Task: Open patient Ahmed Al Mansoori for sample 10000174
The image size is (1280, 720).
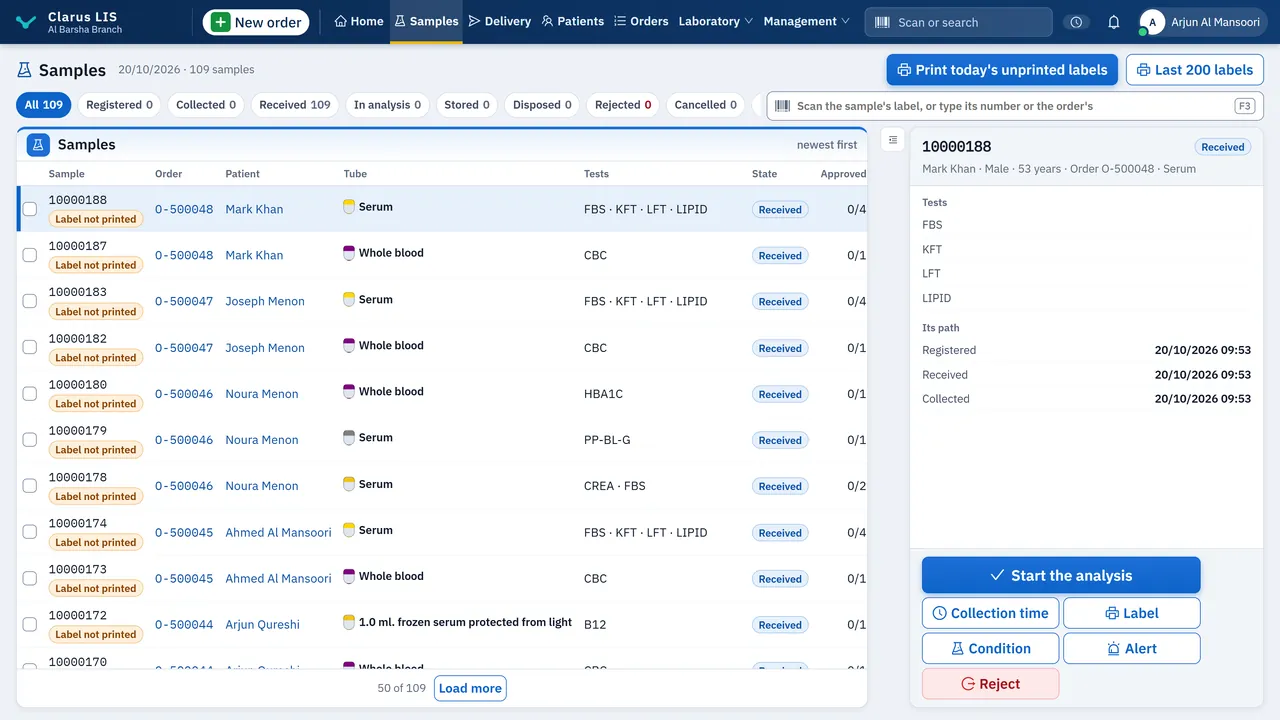Action: (x=278, y=532)
